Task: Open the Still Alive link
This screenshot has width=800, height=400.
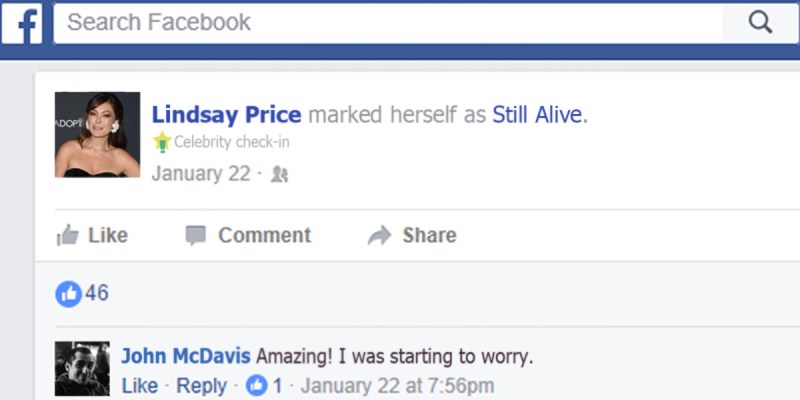Action: [x=537, y=115]
